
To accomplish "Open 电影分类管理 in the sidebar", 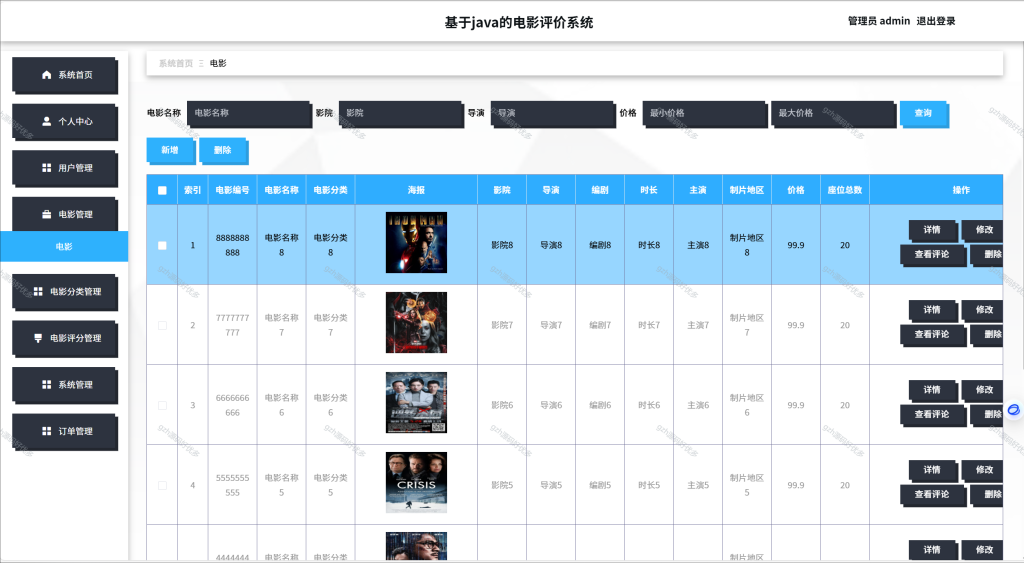I will pos(65,292).
